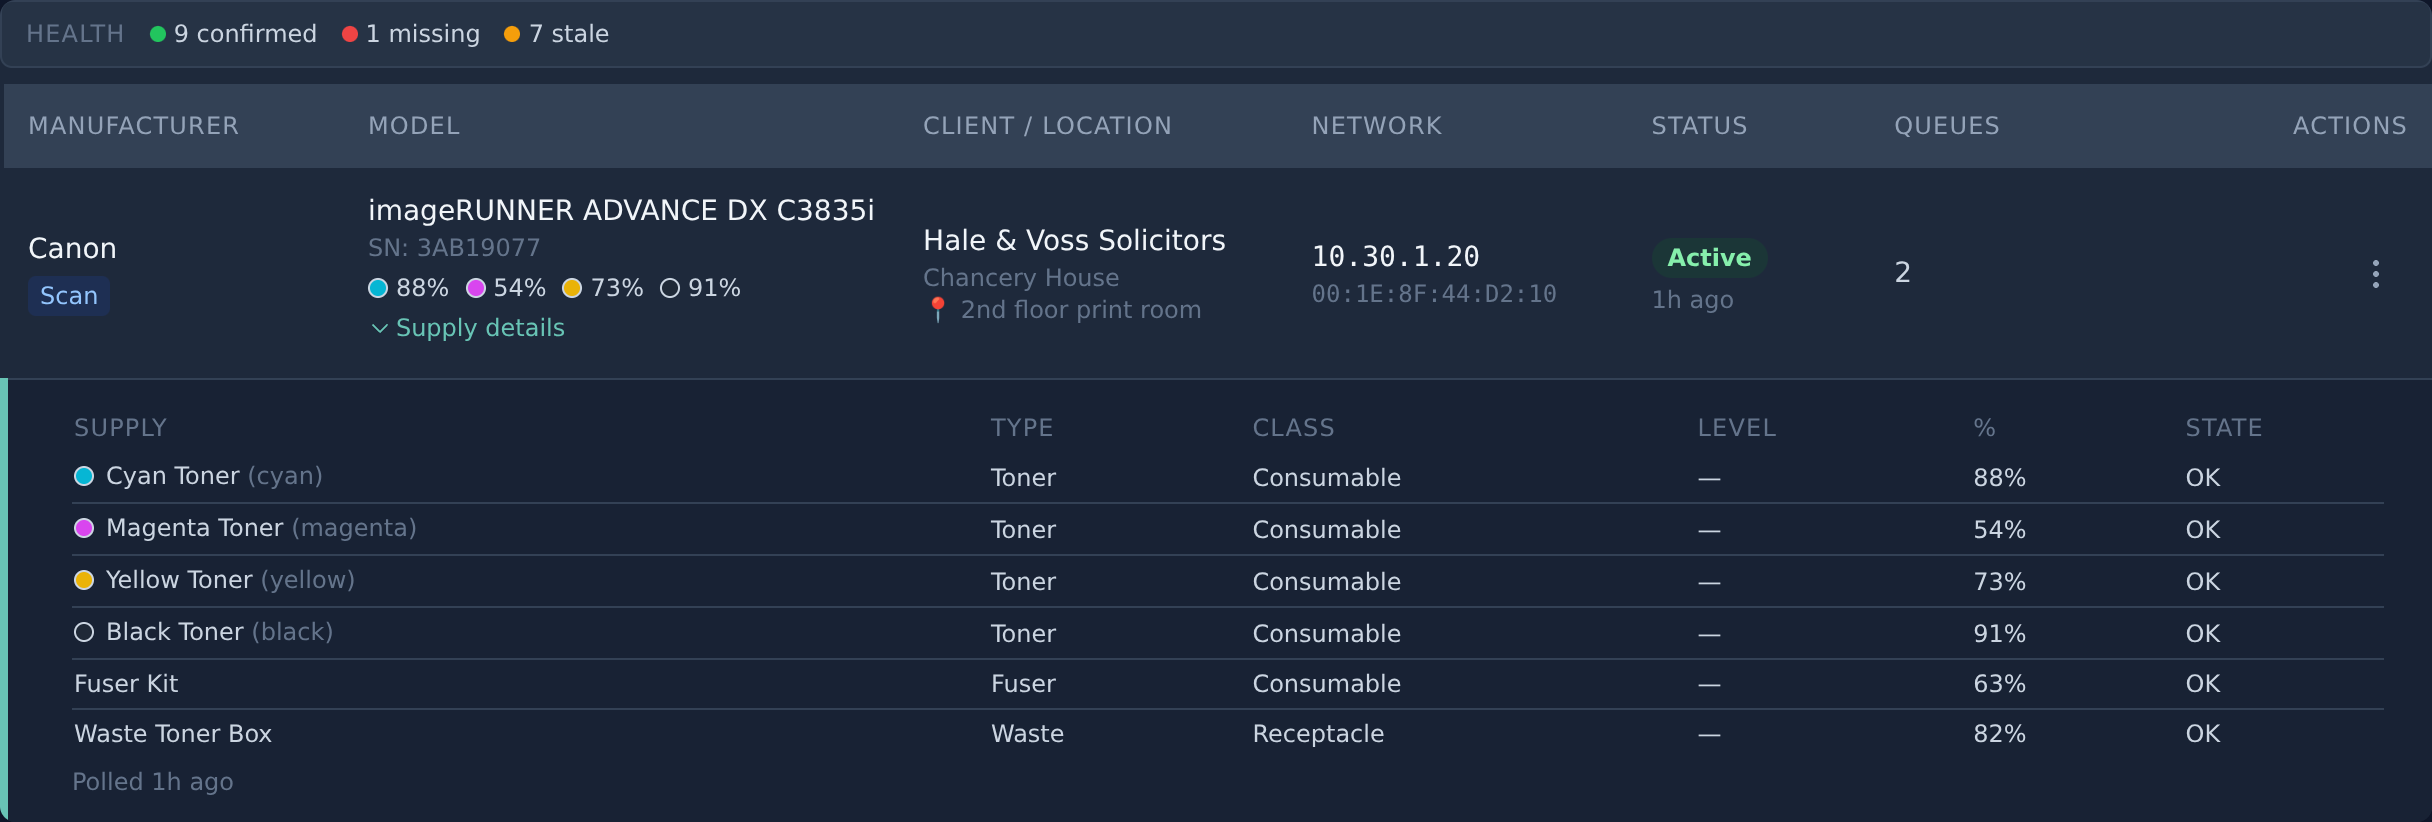The height and width of the screenshot is (822, 2432).
Task: Click the IP address 10.30.1.20
Action: [x=1395, y=257]
